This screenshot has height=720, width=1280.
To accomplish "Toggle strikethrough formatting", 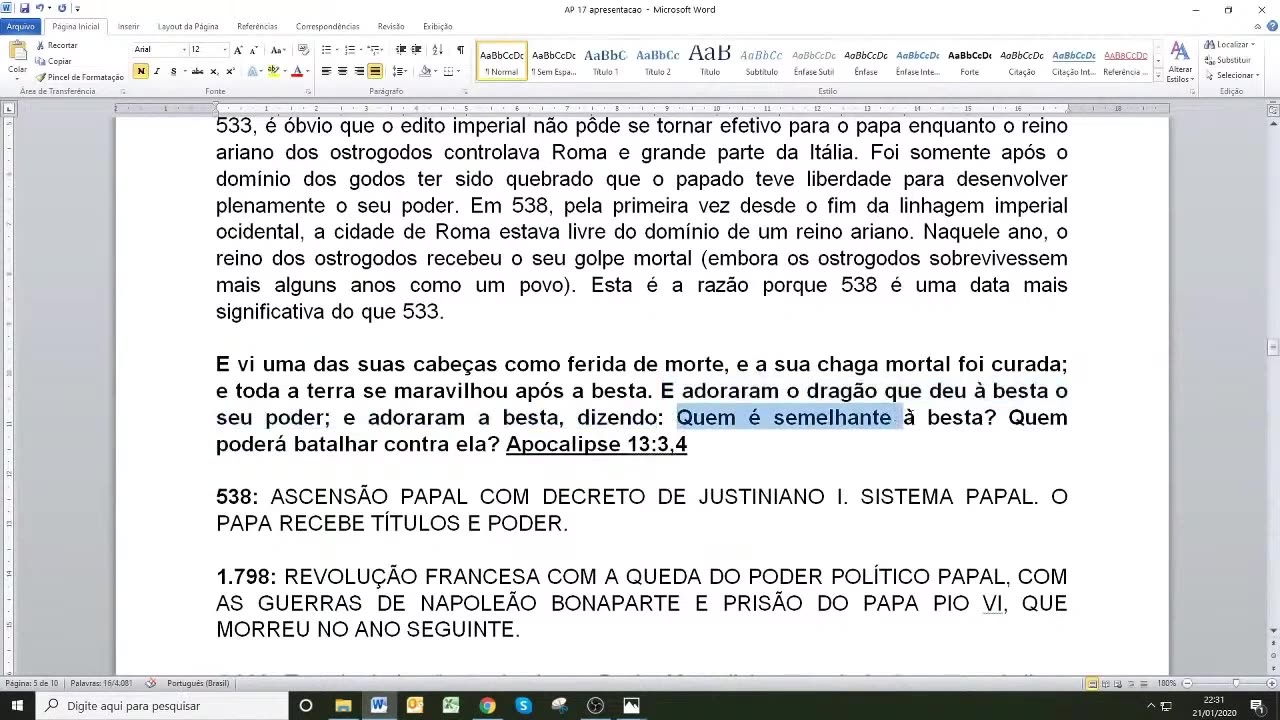I will tap(197, 71).
